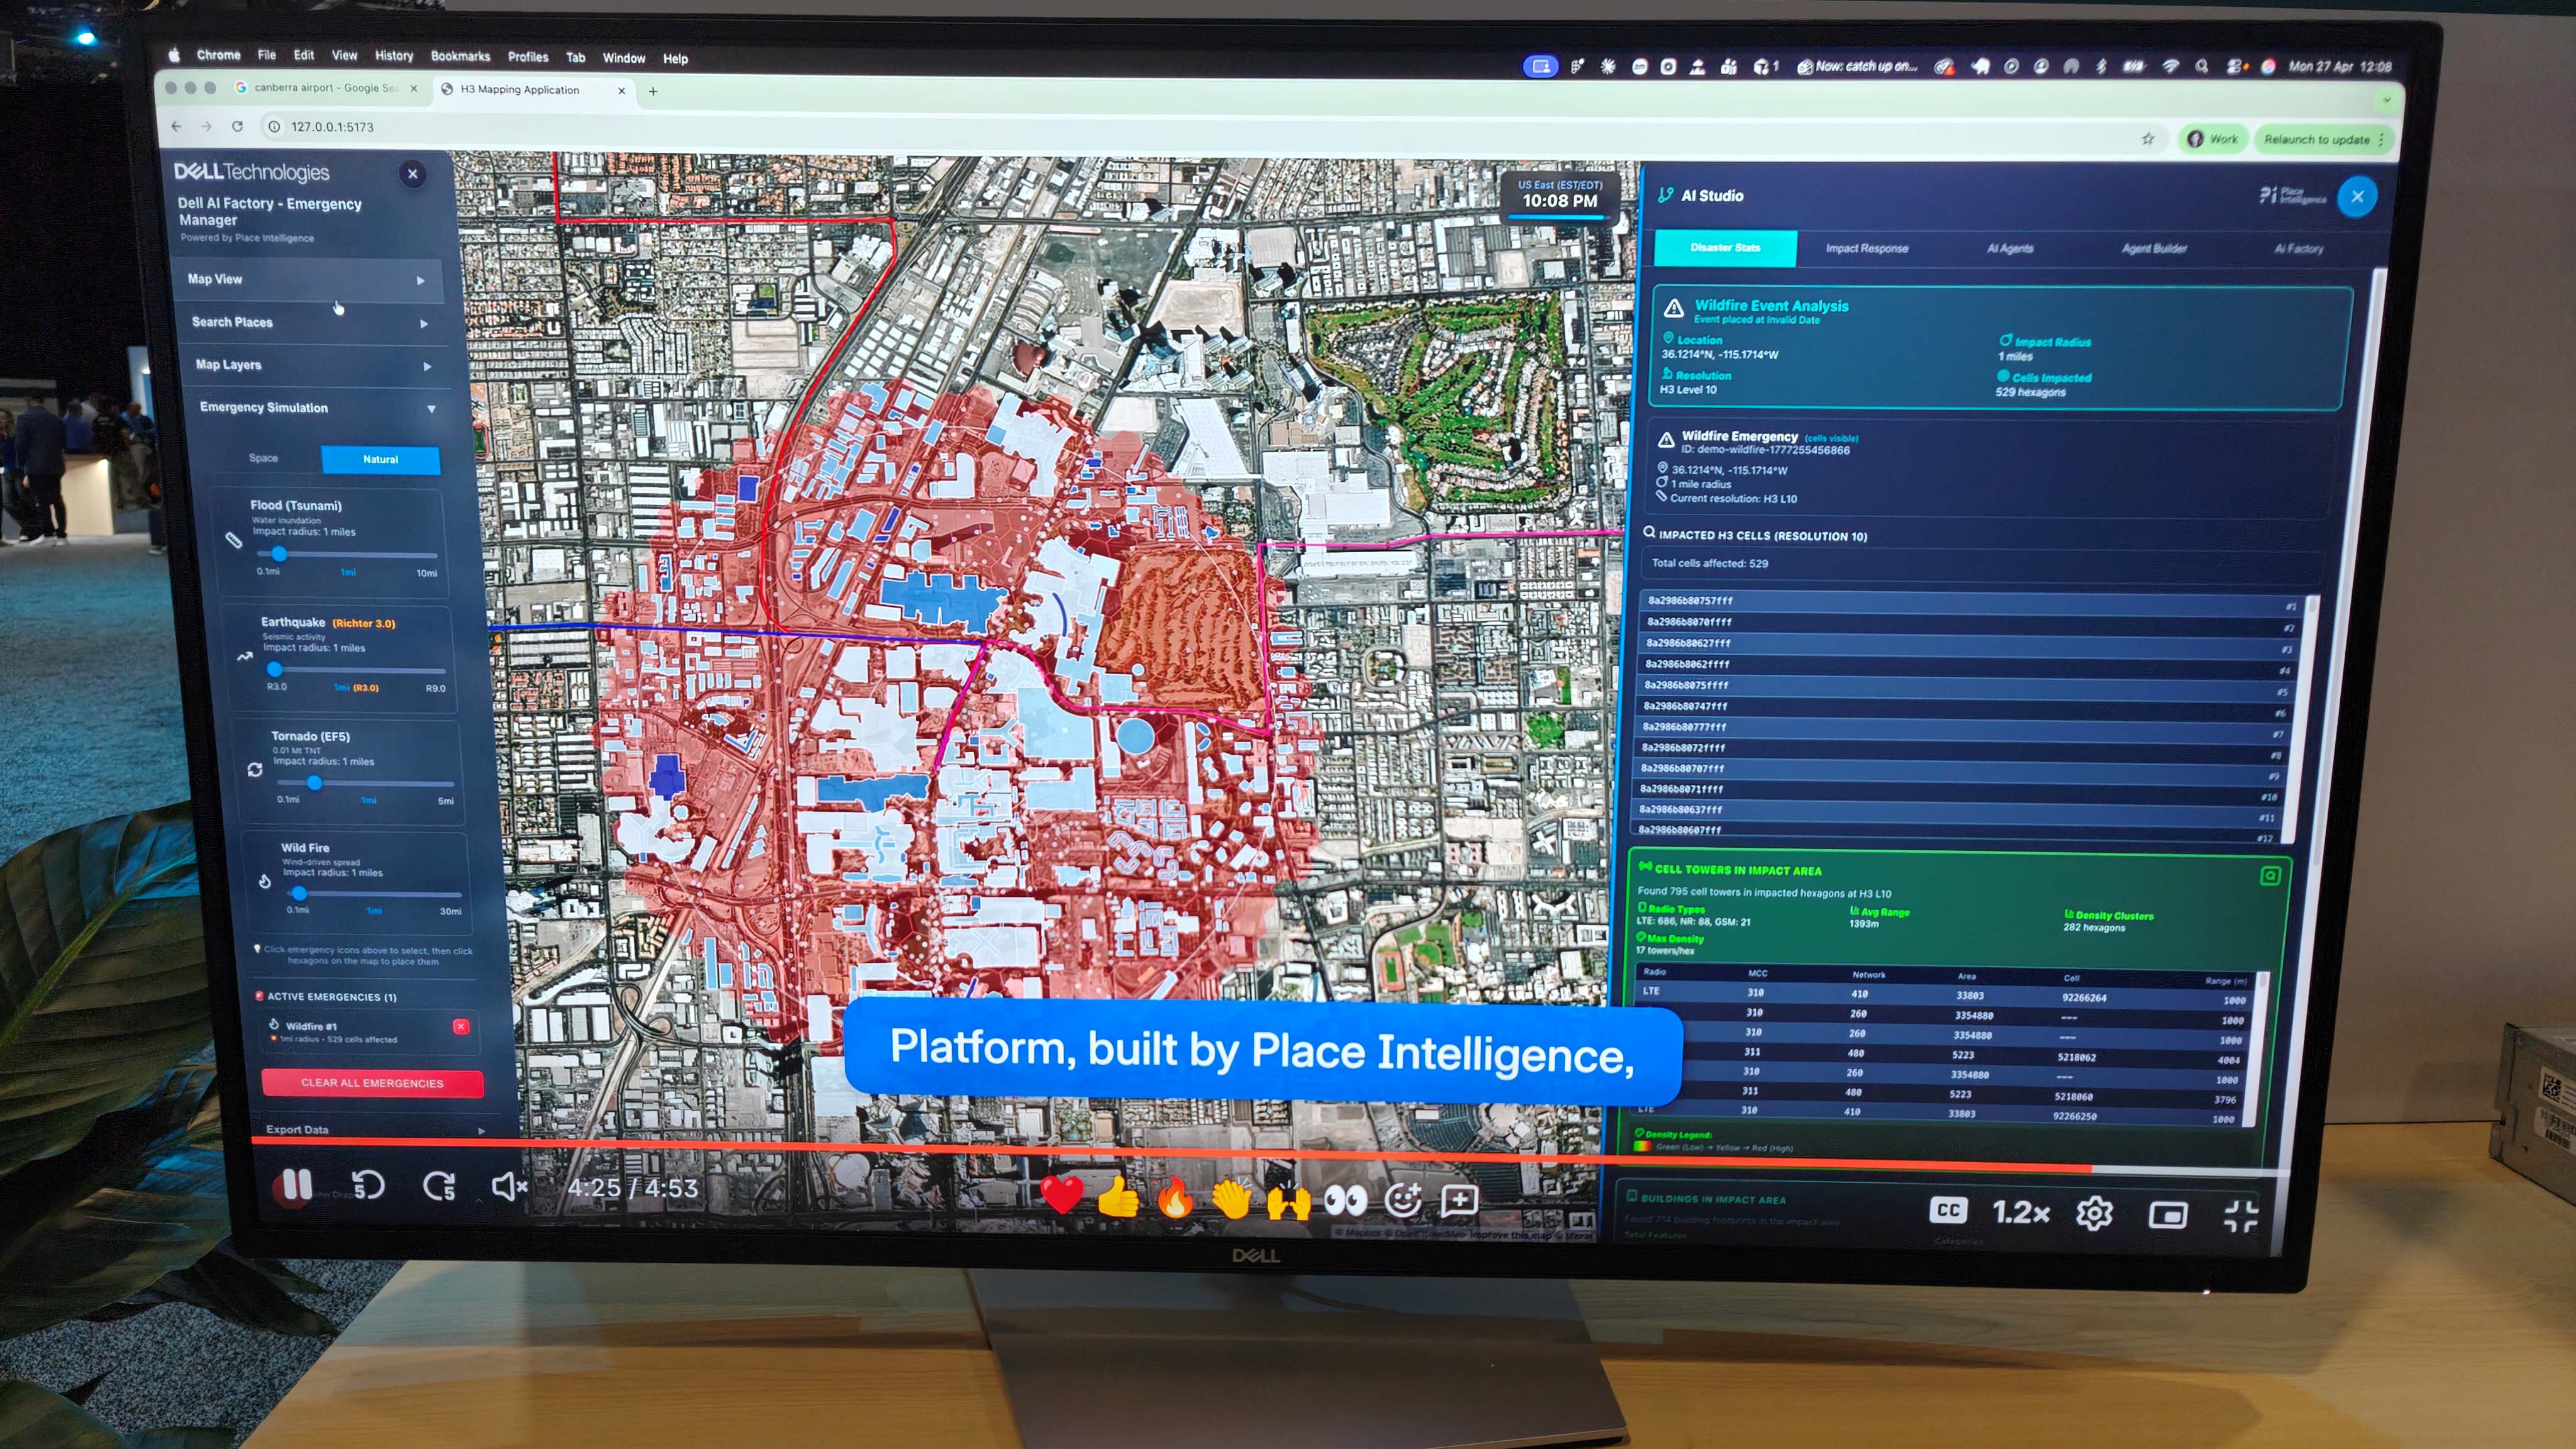Select the Wild Fire emergency icon
Screen dimensions: 2576x1449
[x=264, y=881]
